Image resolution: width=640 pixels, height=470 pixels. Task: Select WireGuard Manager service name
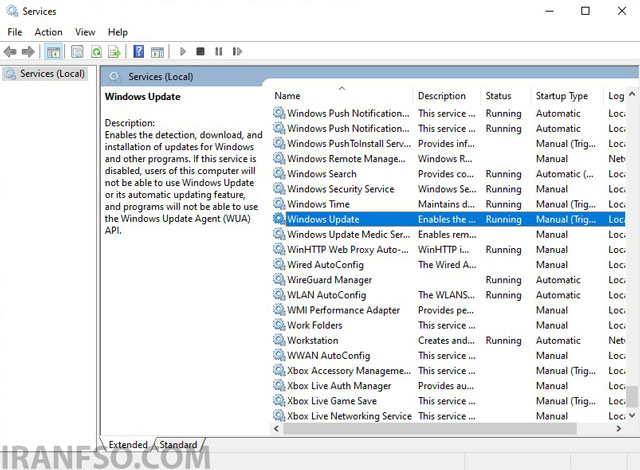pos(329,280)
